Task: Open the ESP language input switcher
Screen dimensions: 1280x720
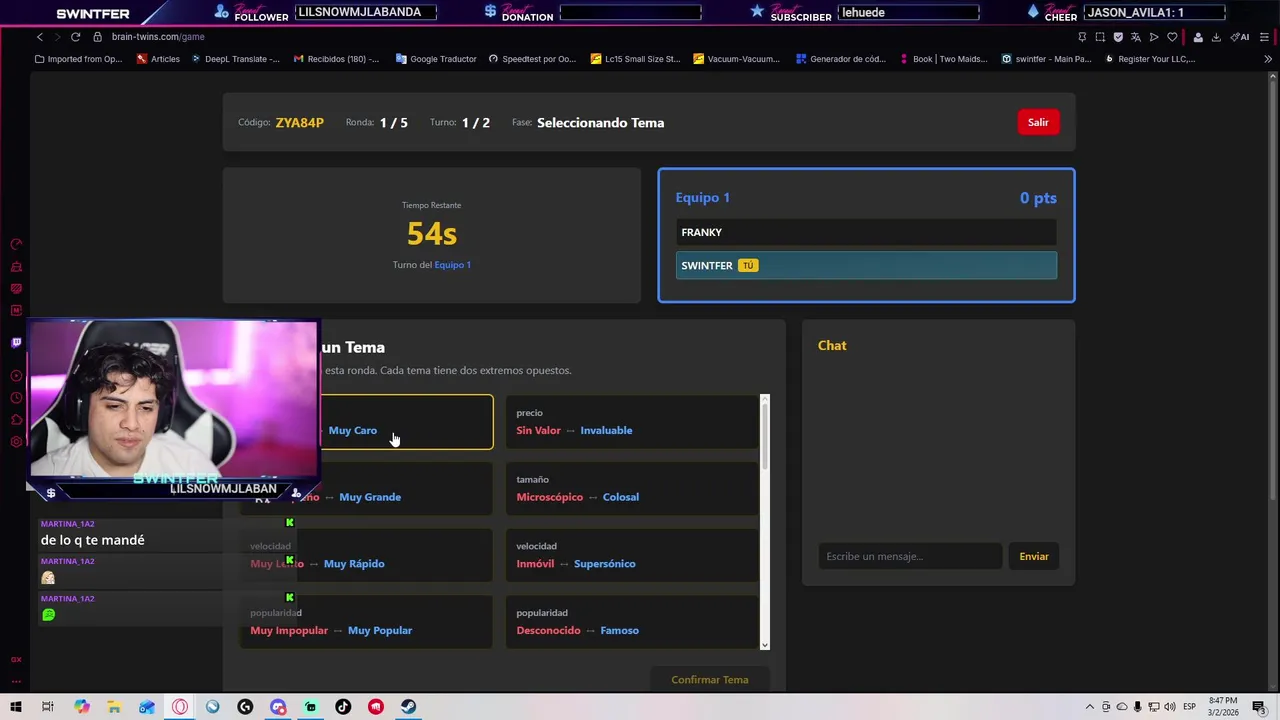Action: pos(1190,707)
